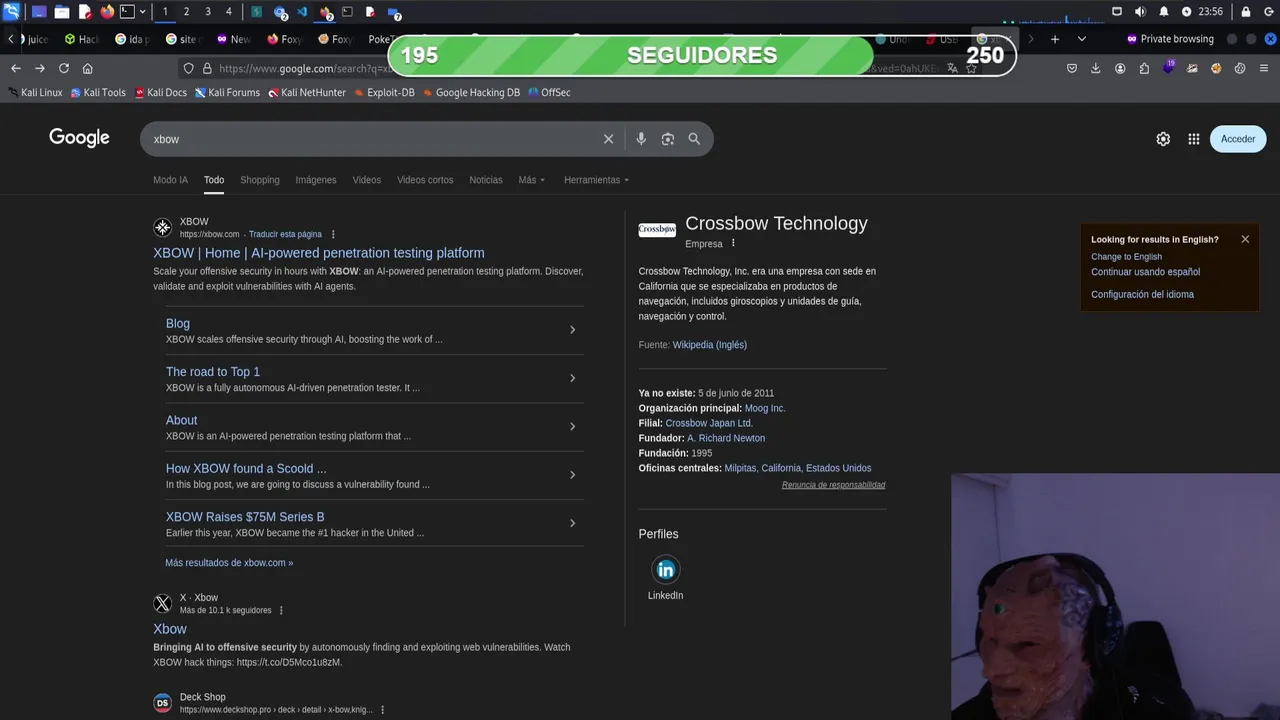The height and width of the screenshot is (720, 1280).
Task: Open the Pocket save icon in toolbar
Action: pyautogui.click(x=1072, y=68)
